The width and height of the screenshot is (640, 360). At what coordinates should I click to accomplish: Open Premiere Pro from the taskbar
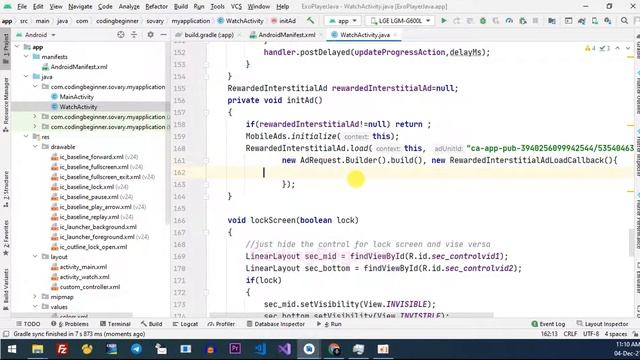pyautogui.click(x=235, y=349)
